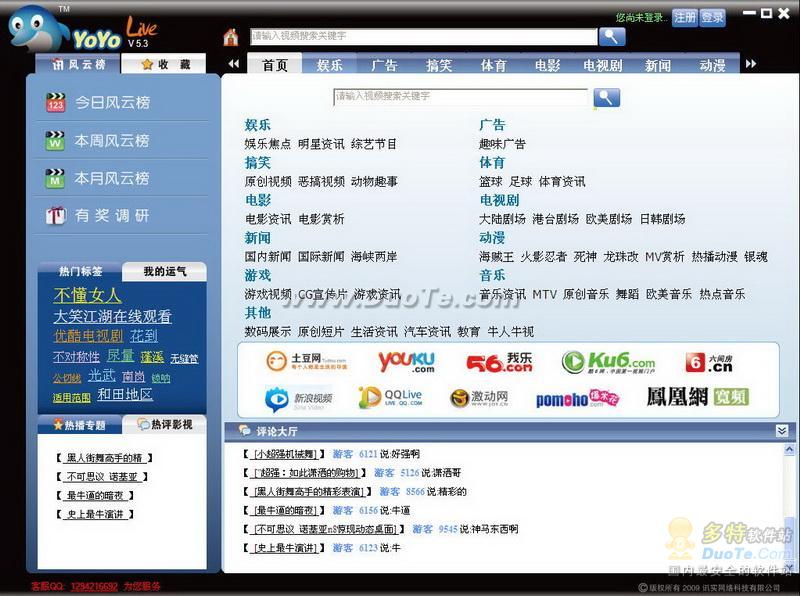This screenshot has height=596, width=800.
Task: Select the 搞笑 tab
Action: [439, 65]
